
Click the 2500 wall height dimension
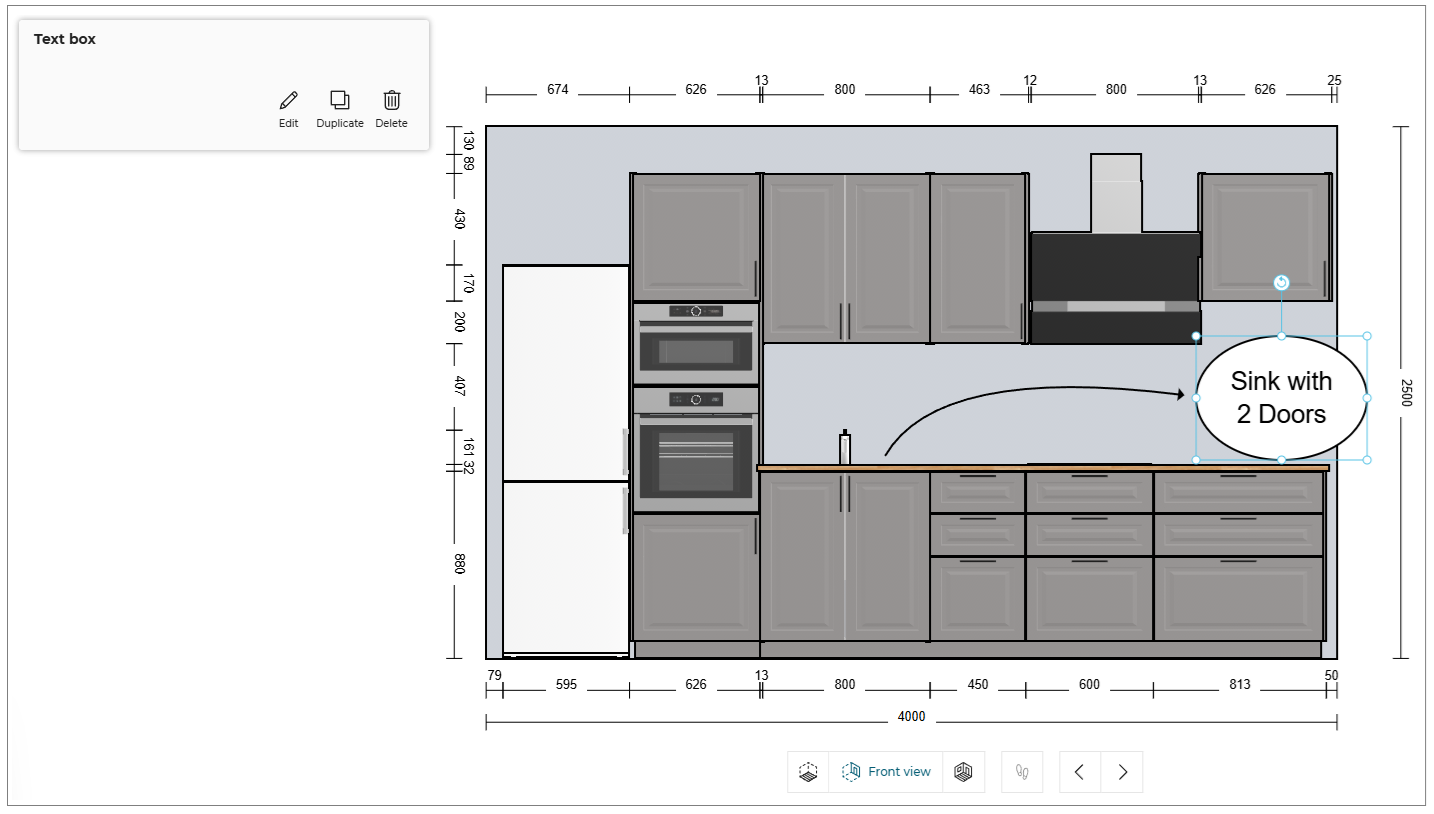pyautogui.click(x=1404, y=398)
